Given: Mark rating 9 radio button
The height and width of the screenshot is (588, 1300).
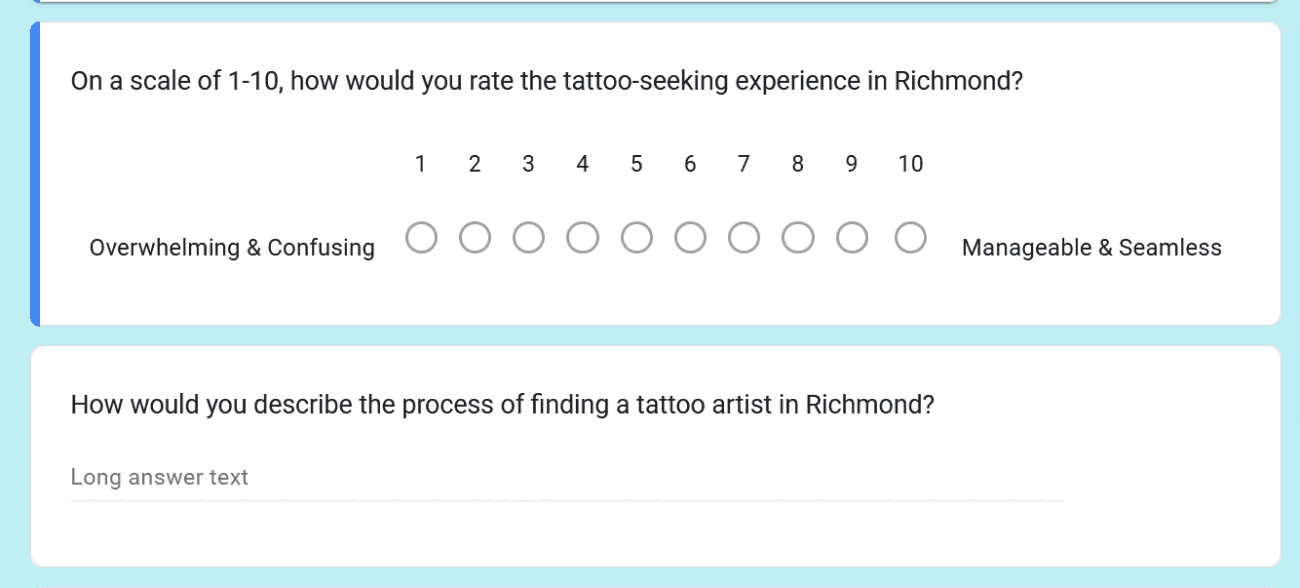Looking at the screenshot, I should 852,238.
